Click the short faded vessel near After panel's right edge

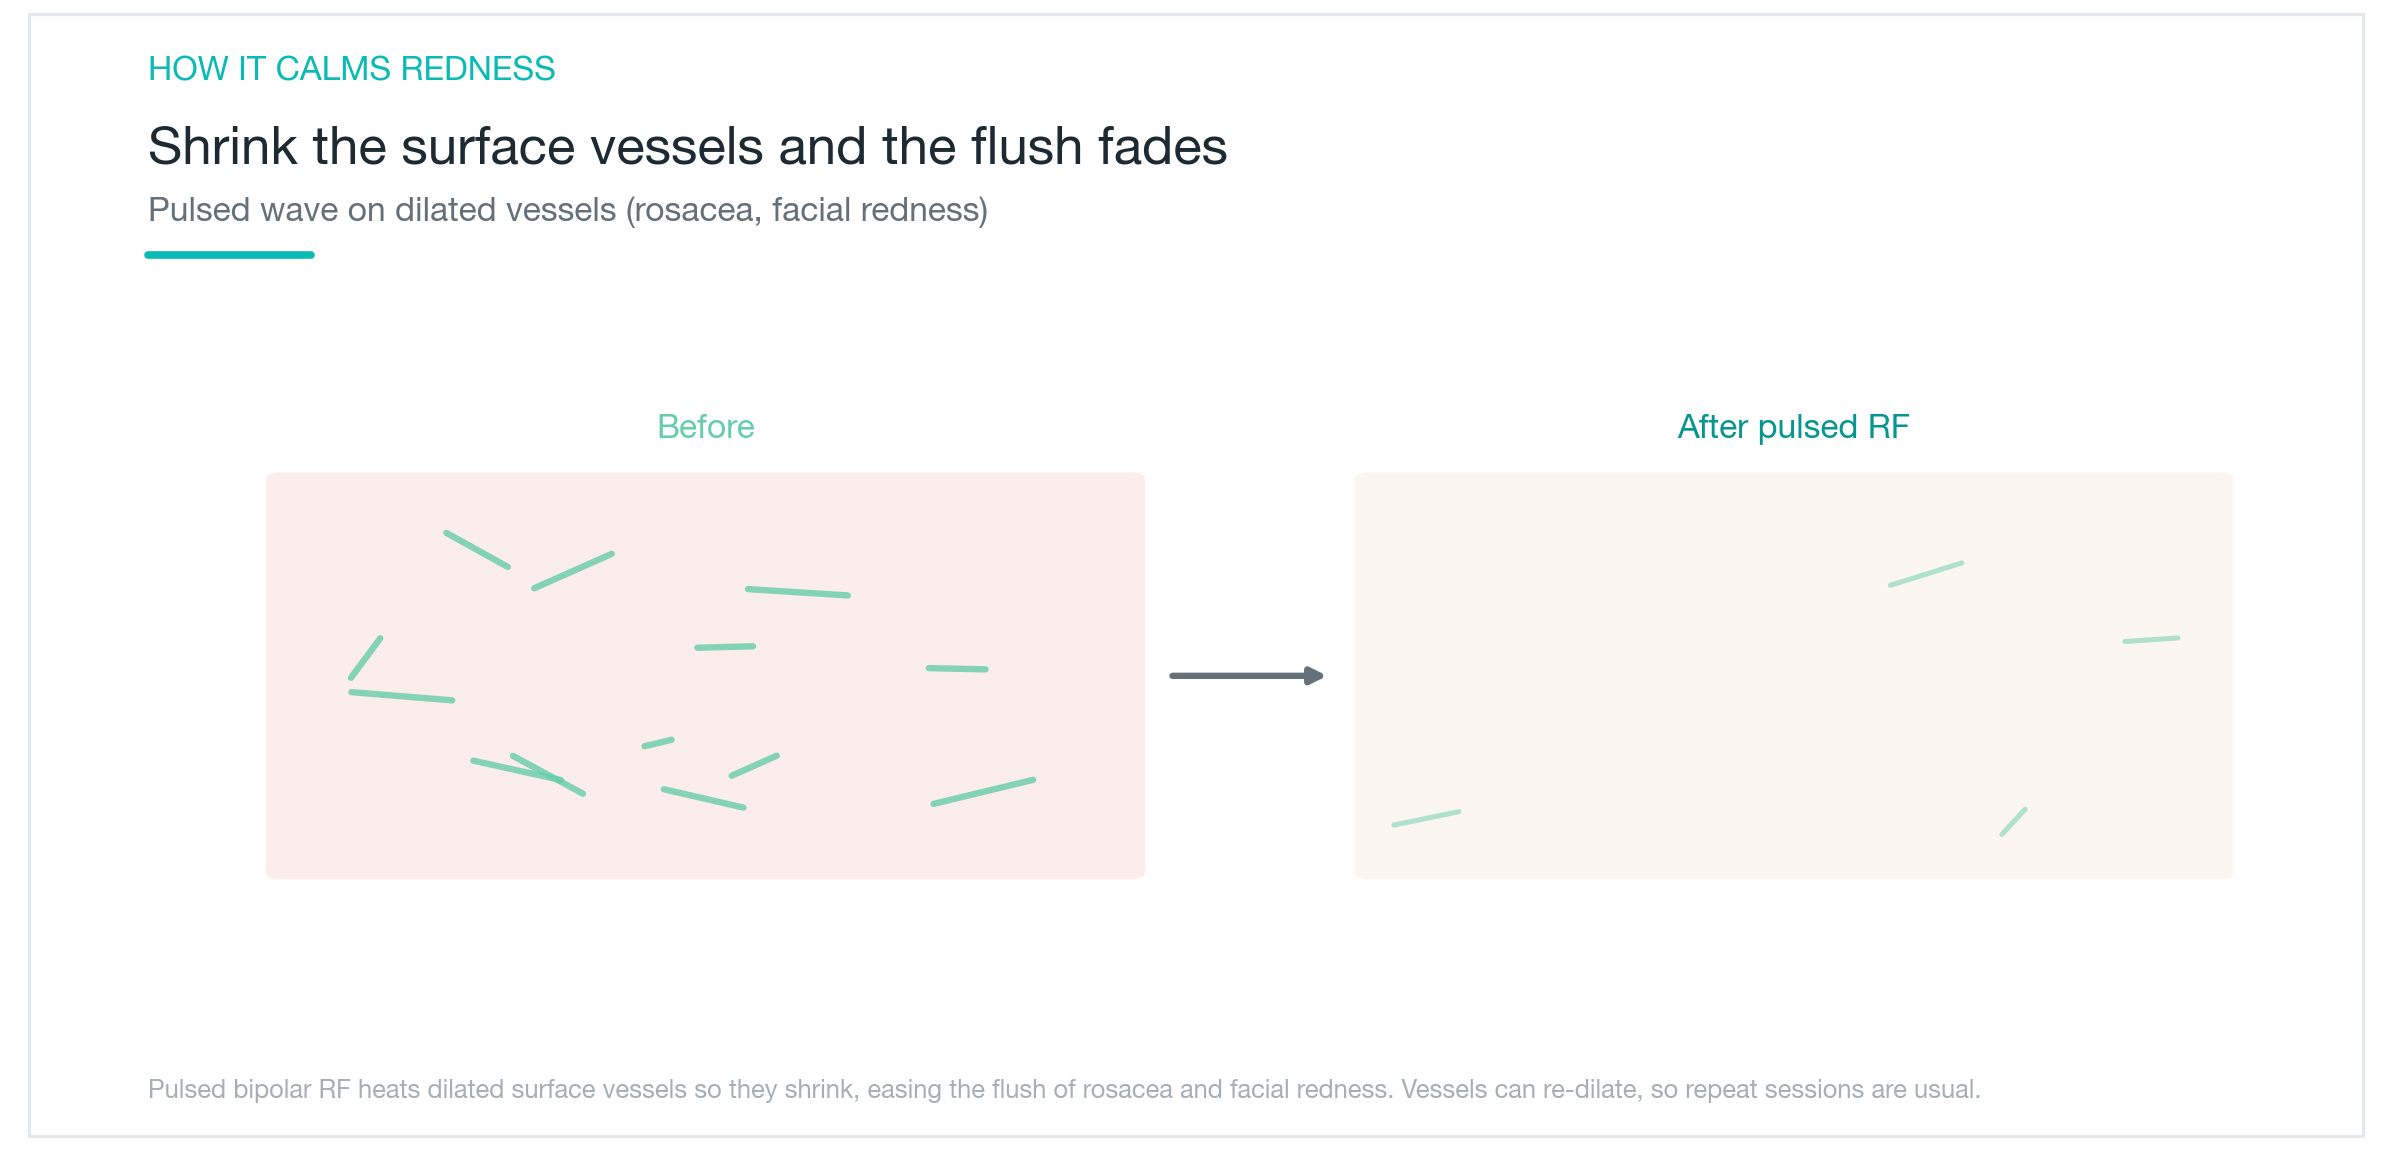pyautogui.click(x=2151, y=639)
